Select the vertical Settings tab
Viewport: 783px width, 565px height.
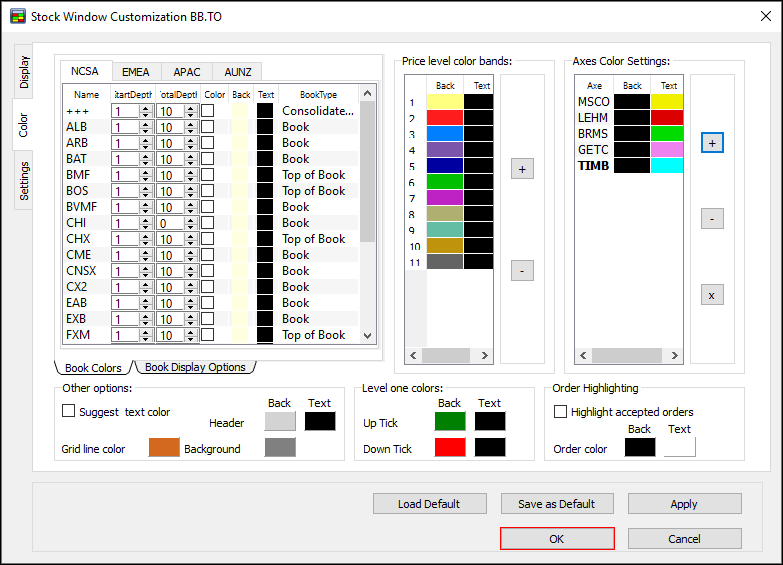(24, 180)
